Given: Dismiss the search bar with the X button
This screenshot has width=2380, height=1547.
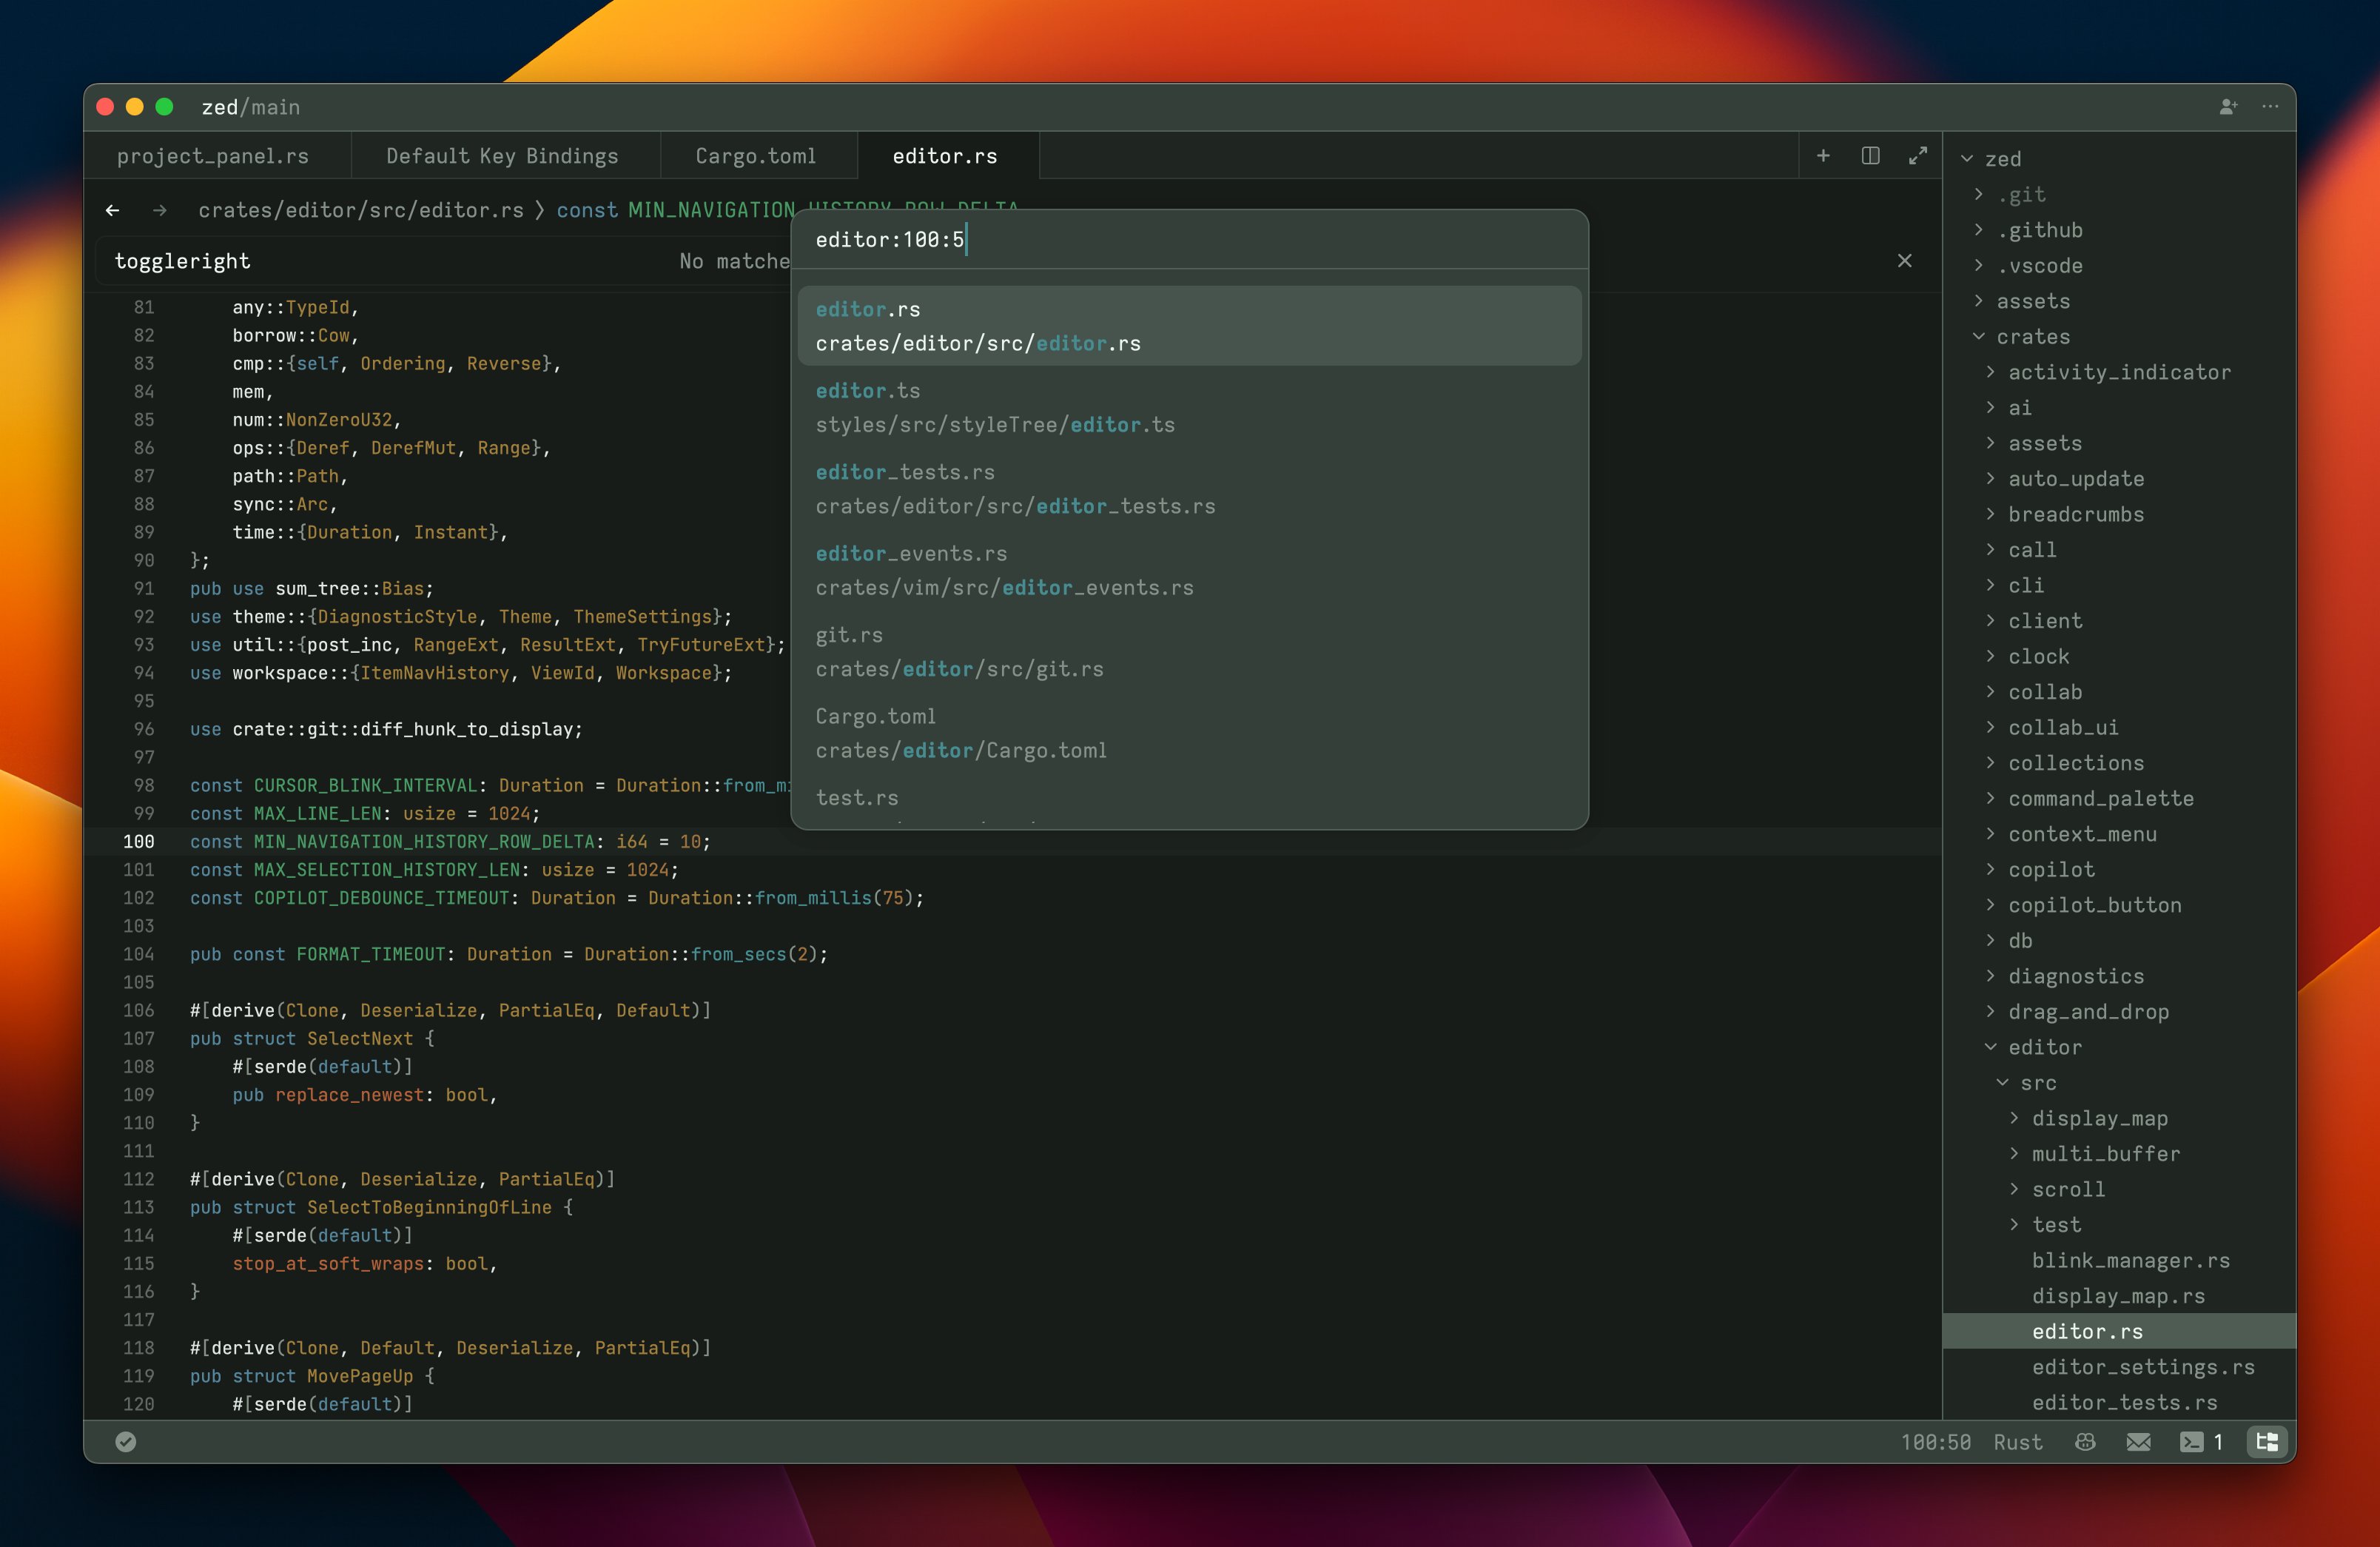Looking at the screenshot, I should coord(1904,261).
